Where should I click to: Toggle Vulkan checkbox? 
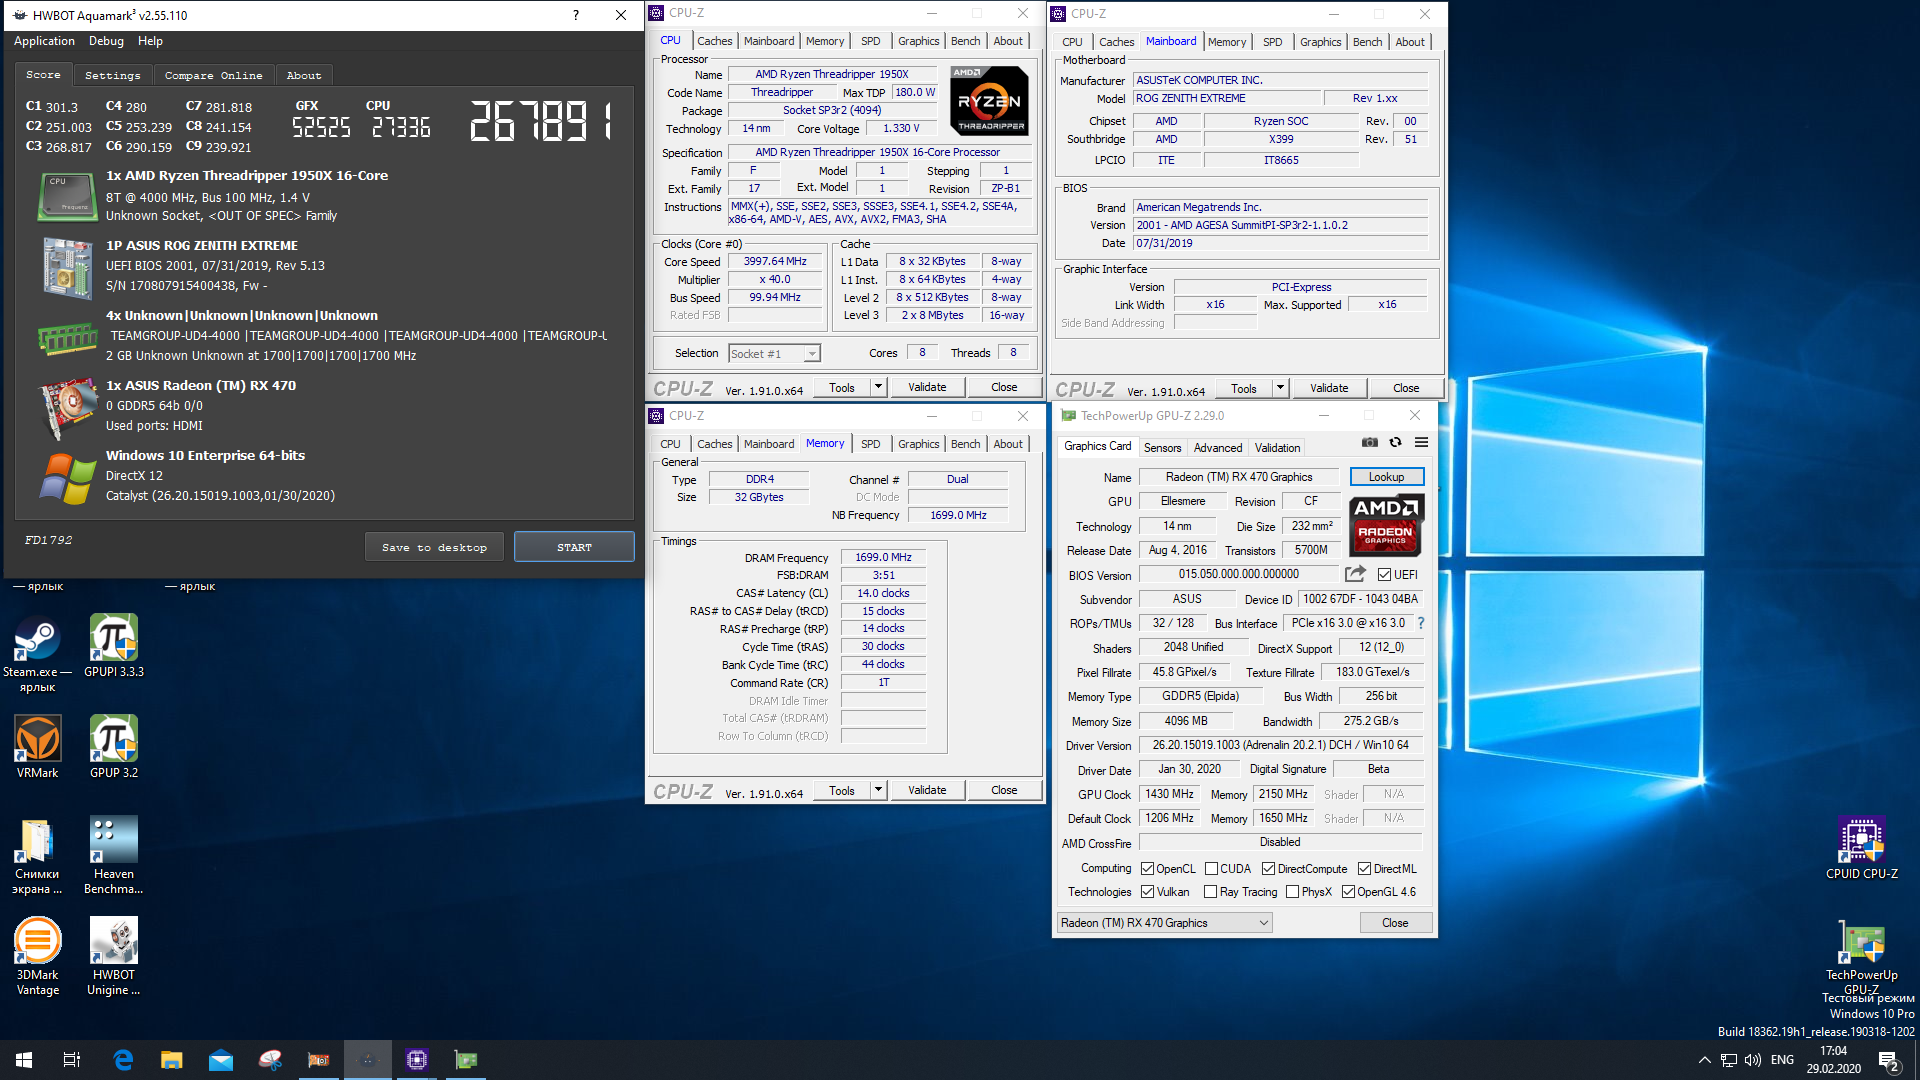(x=1147, y=892)
